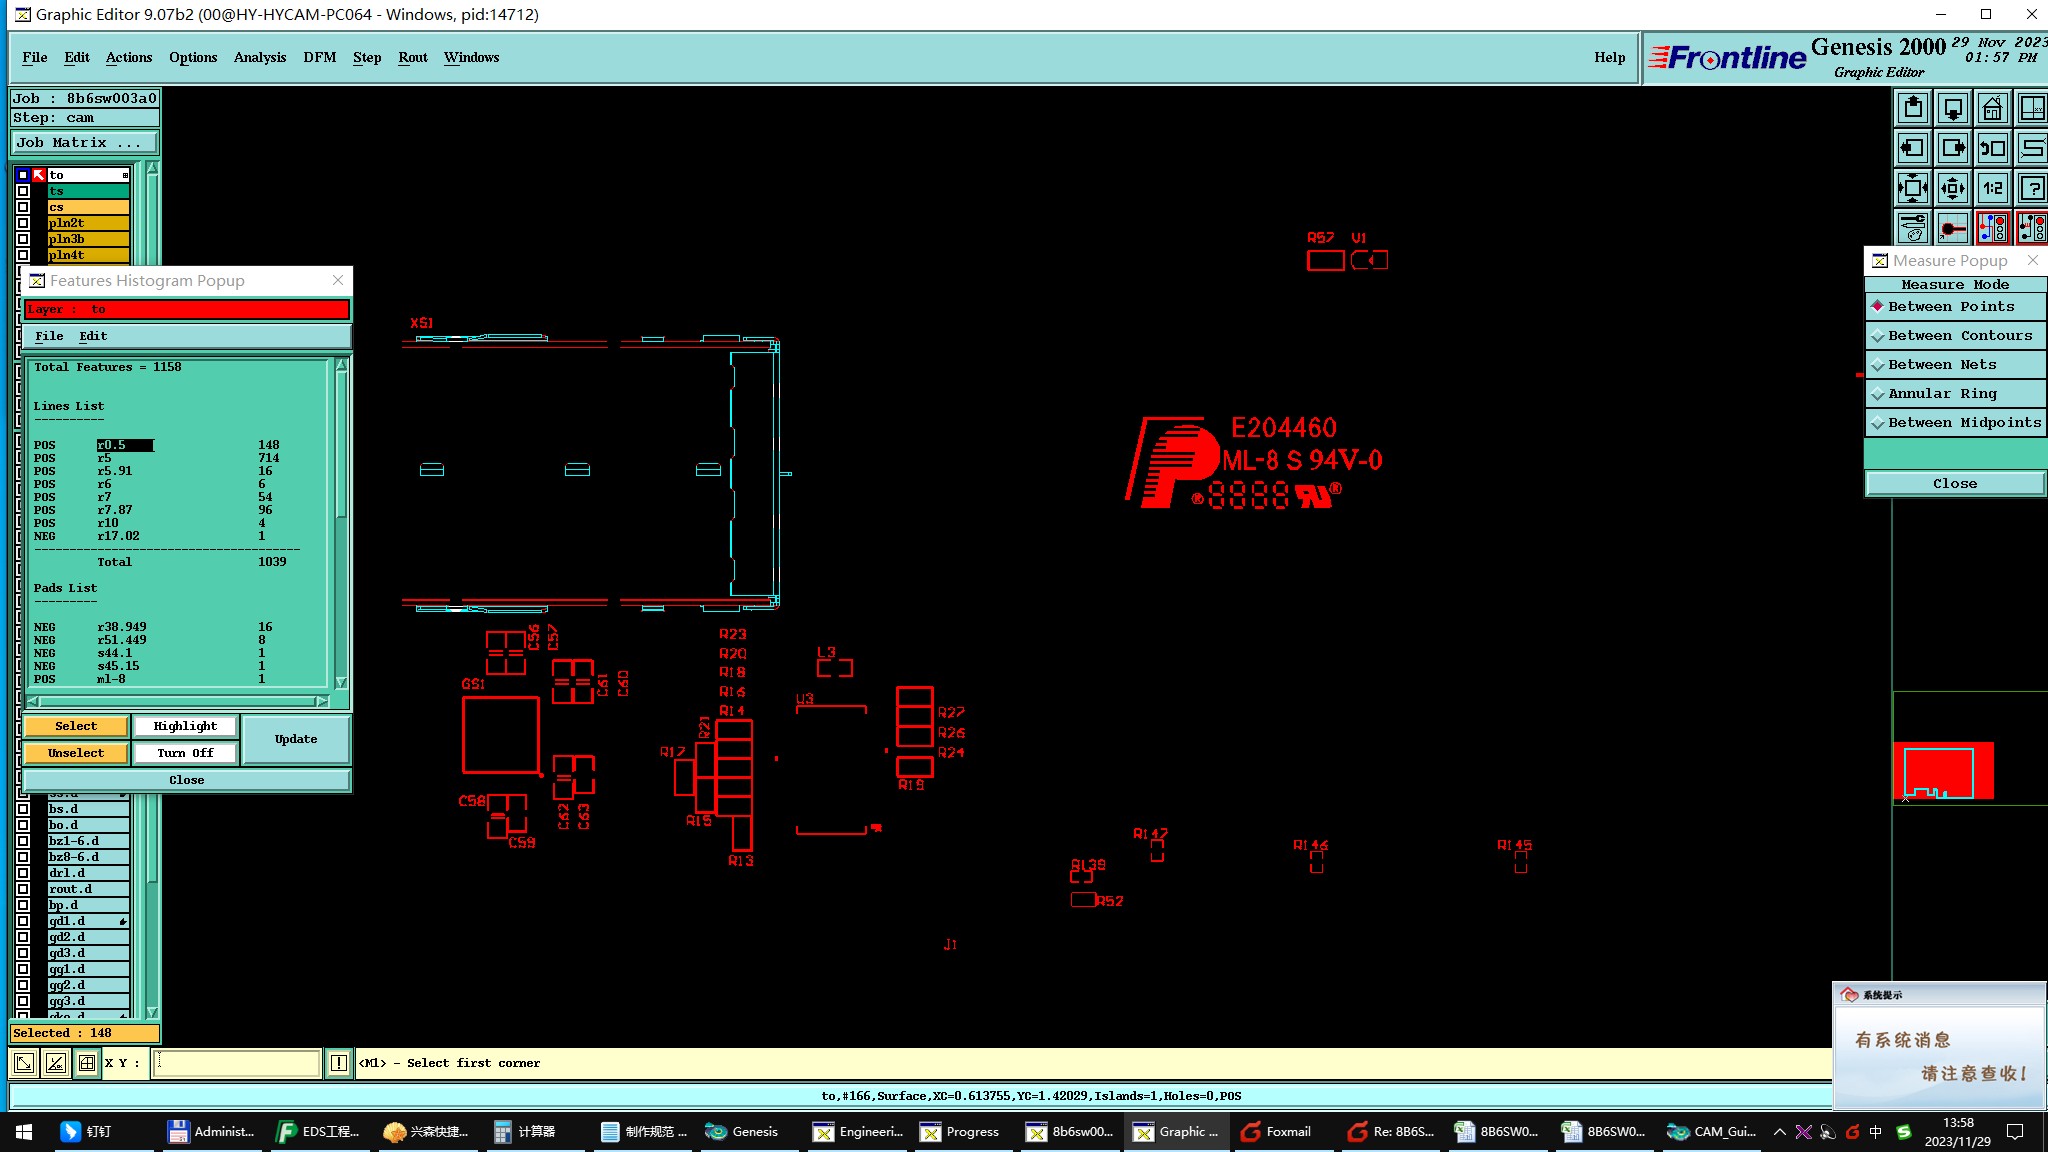Screen dimensions: 2048x1152
Task: Click the exclamation mark icon beside XY field
Action: [339, 1063]
